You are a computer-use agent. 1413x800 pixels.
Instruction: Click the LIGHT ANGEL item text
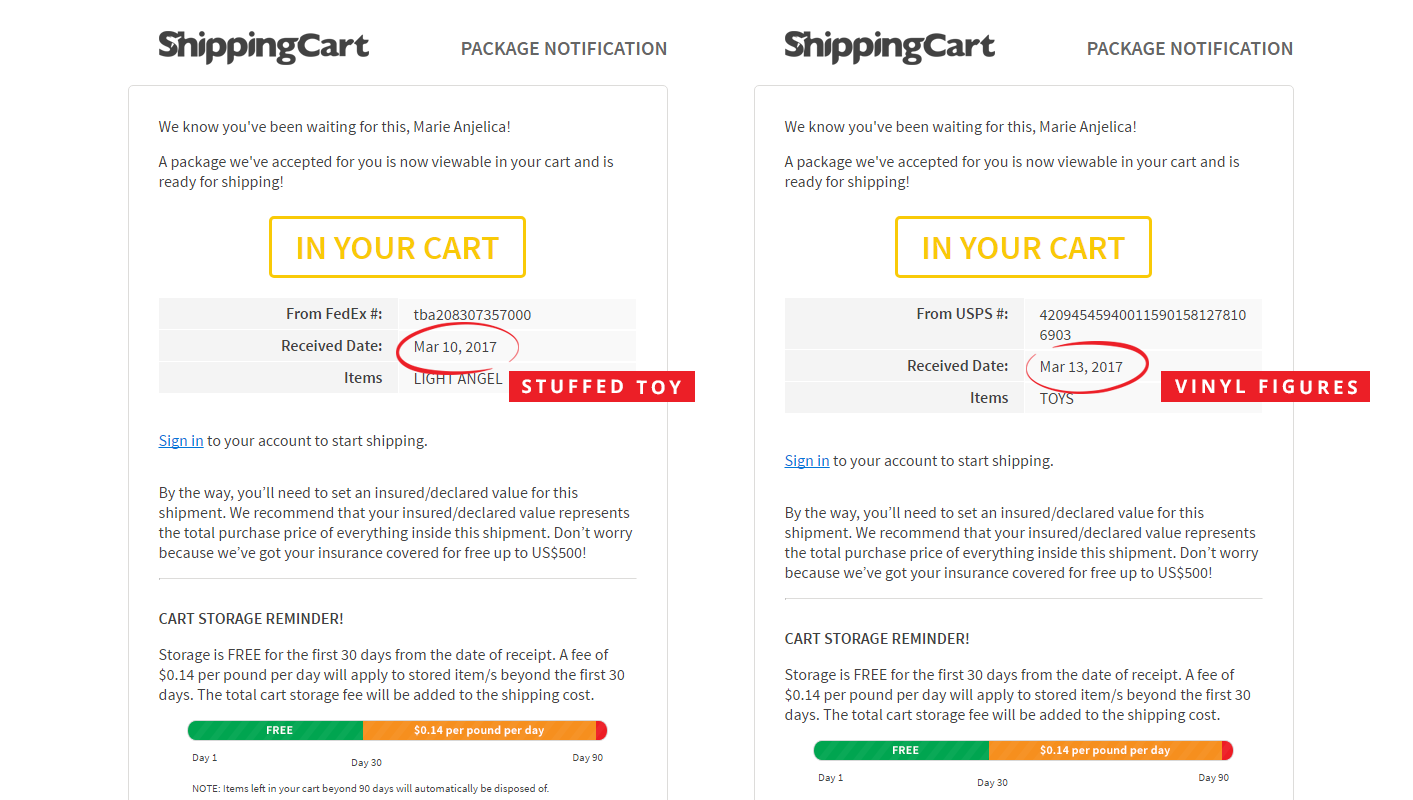(x=458, y=378)
